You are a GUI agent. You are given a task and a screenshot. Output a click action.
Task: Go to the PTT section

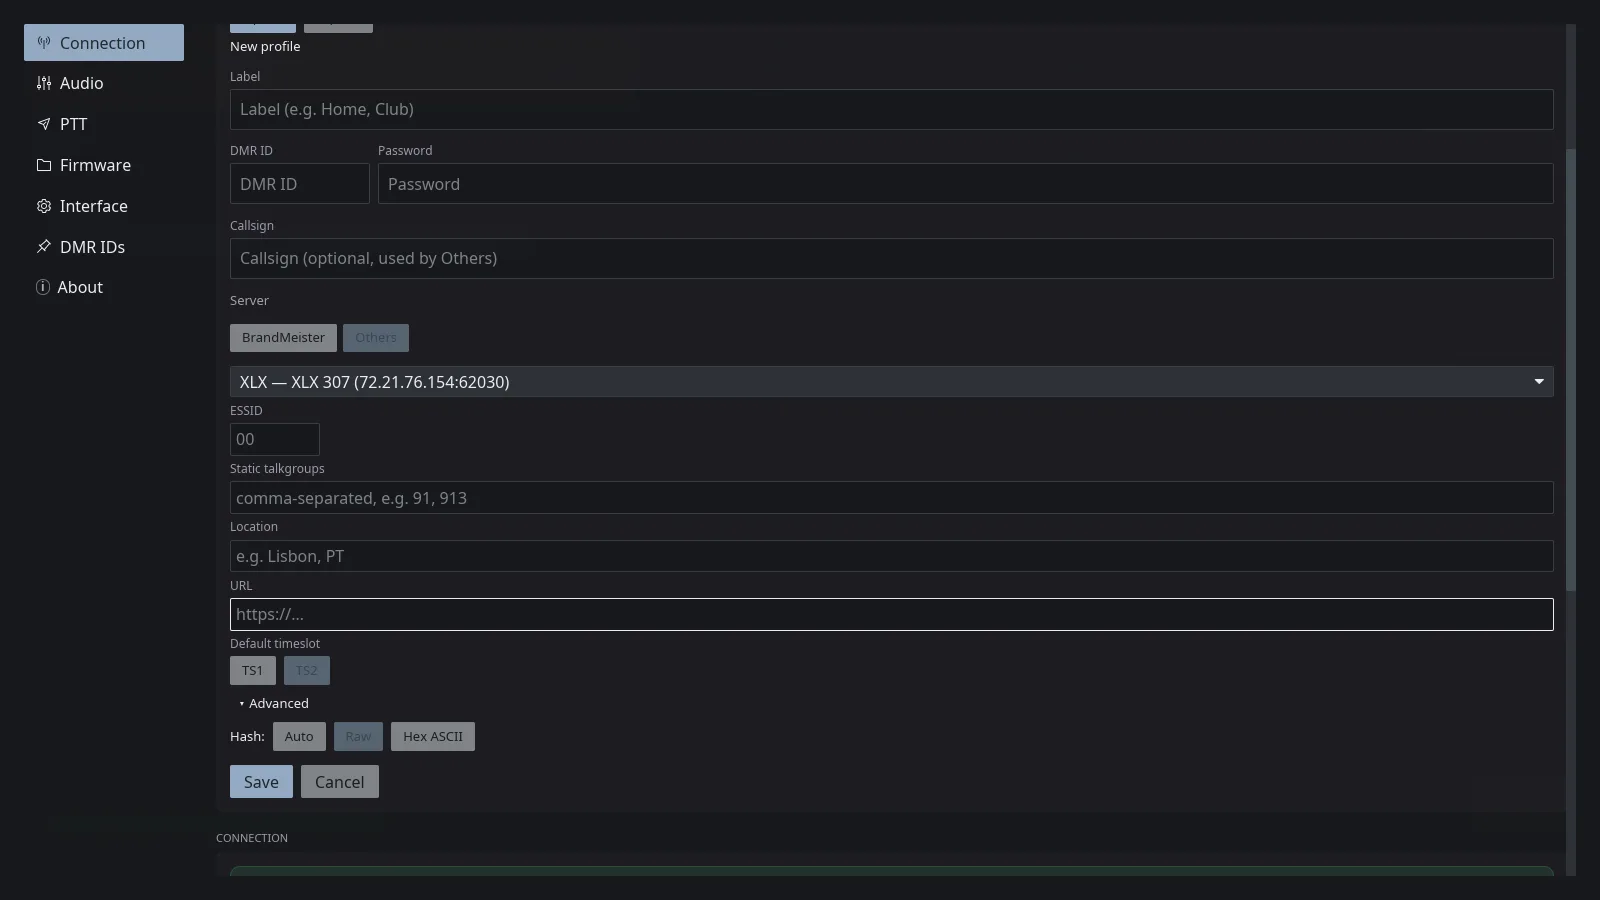click(x=104, y=125)
